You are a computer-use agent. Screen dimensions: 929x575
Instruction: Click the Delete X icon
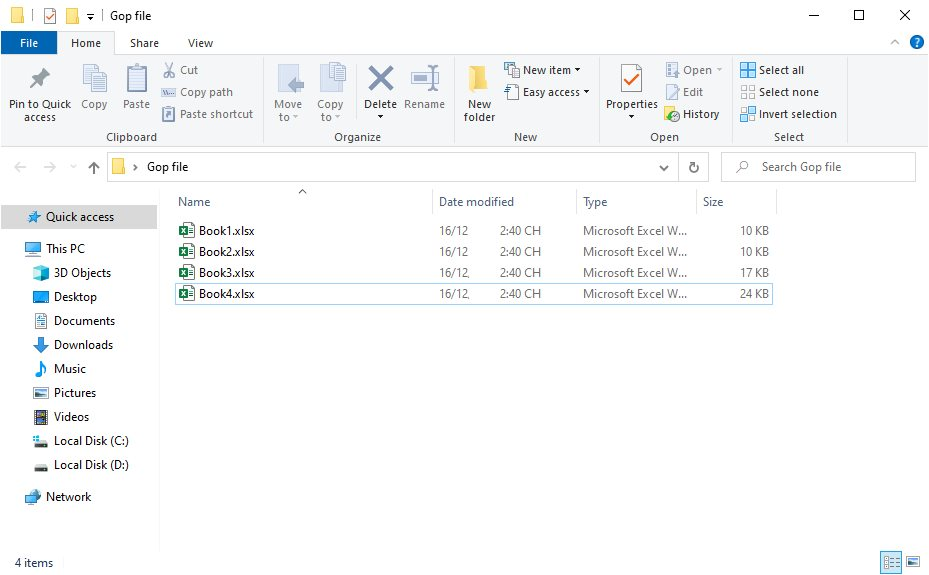click(x=380, y=79)
